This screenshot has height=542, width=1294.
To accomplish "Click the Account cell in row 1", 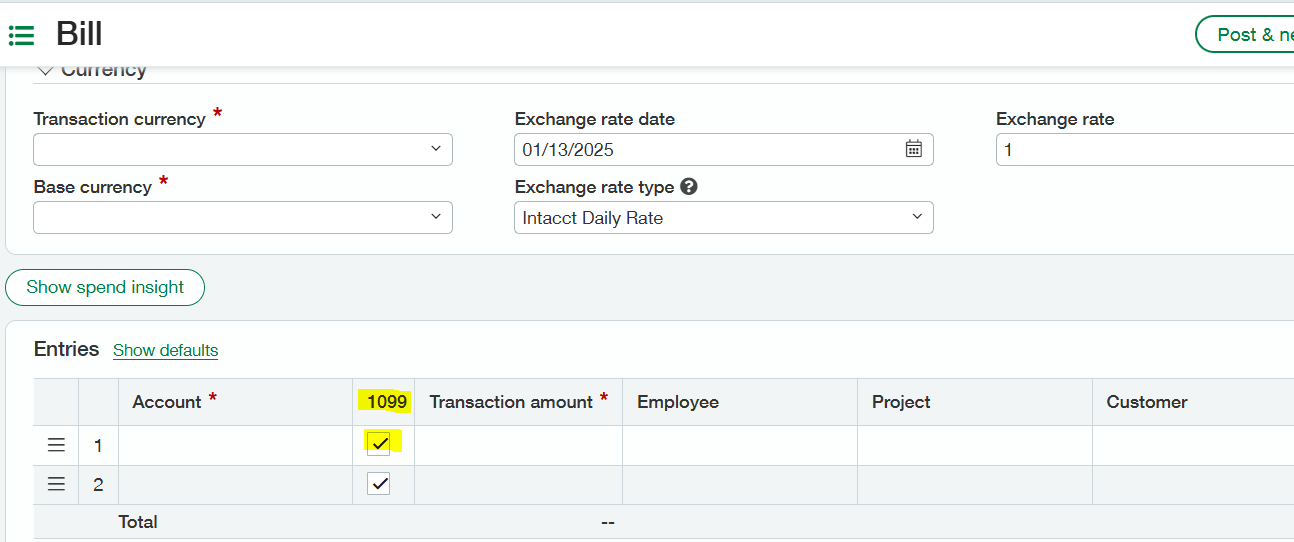I will tap(235, 445).
